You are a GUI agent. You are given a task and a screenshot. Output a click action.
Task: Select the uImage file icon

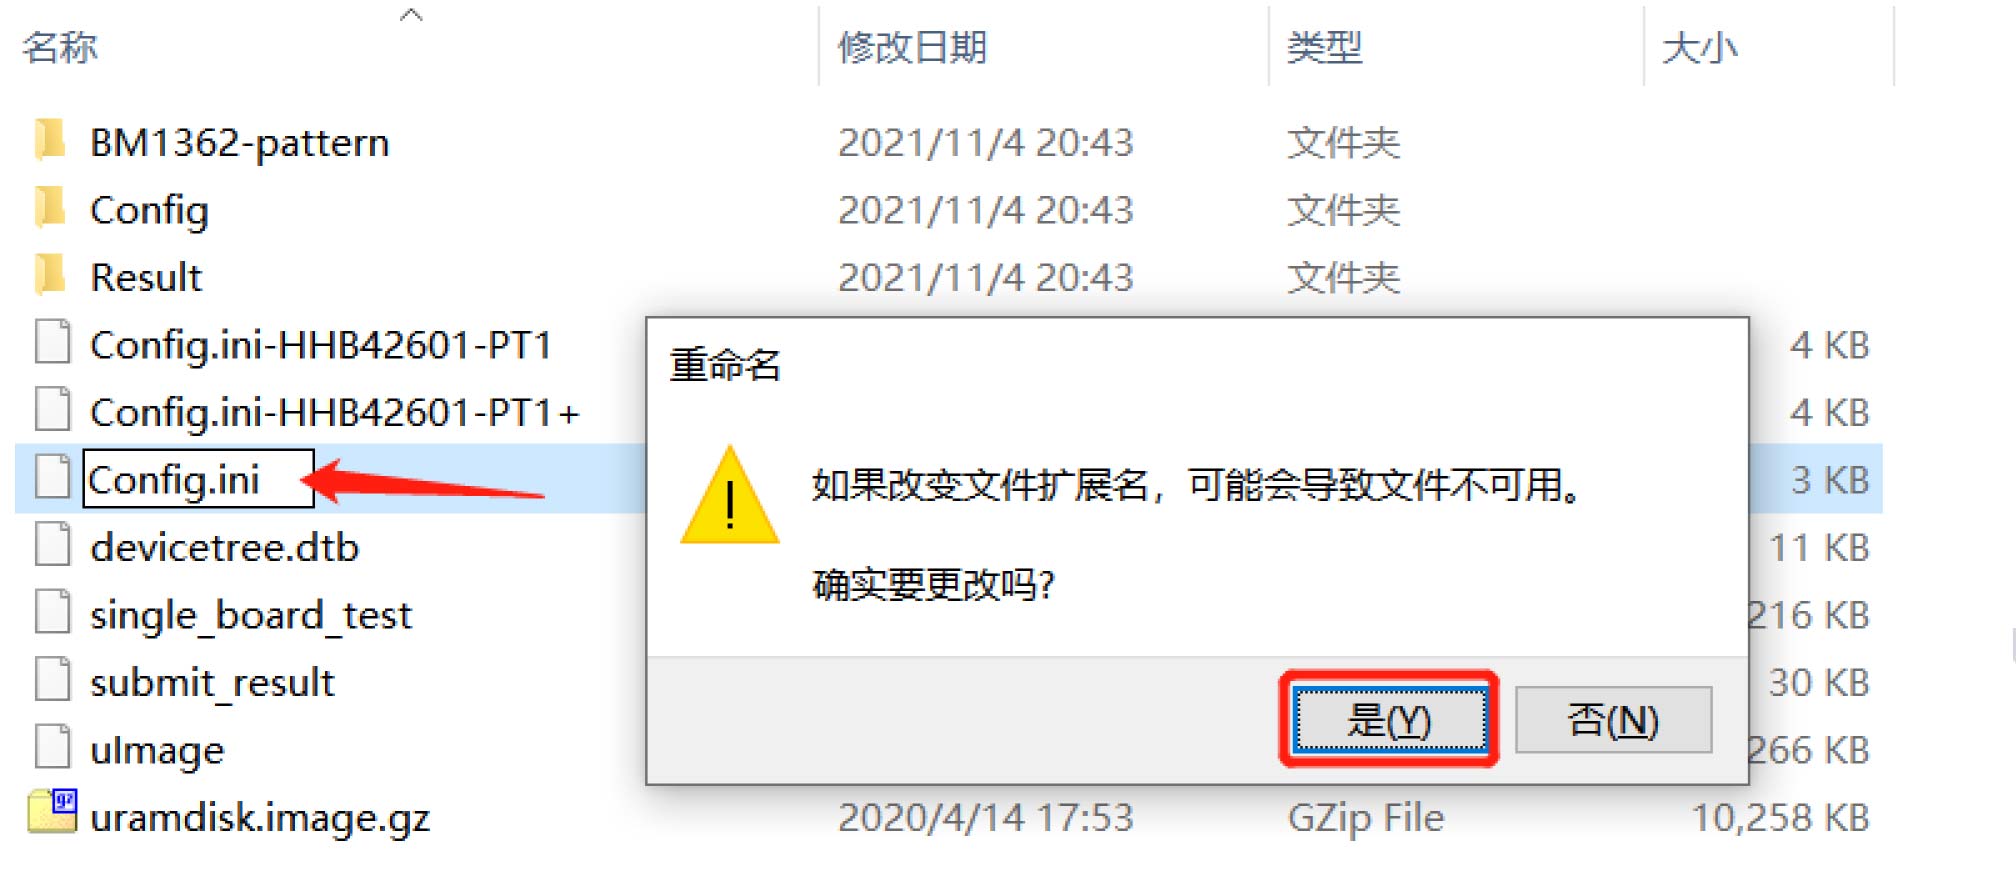click(52, 747)
